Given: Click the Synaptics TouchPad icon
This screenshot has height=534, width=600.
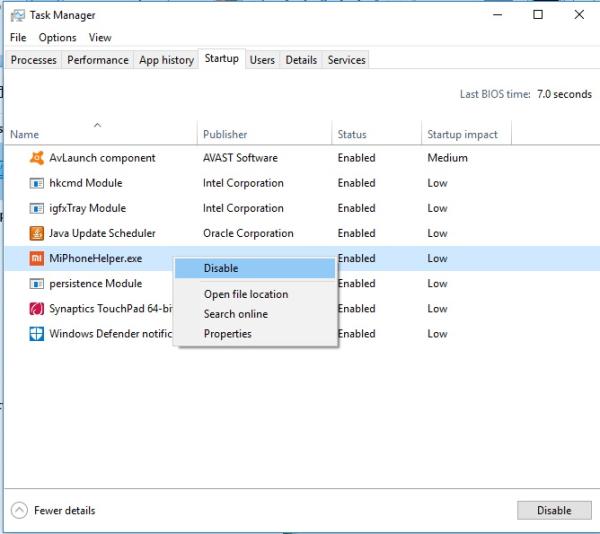Looking at the screenshot, I should [x=37, y=309].
